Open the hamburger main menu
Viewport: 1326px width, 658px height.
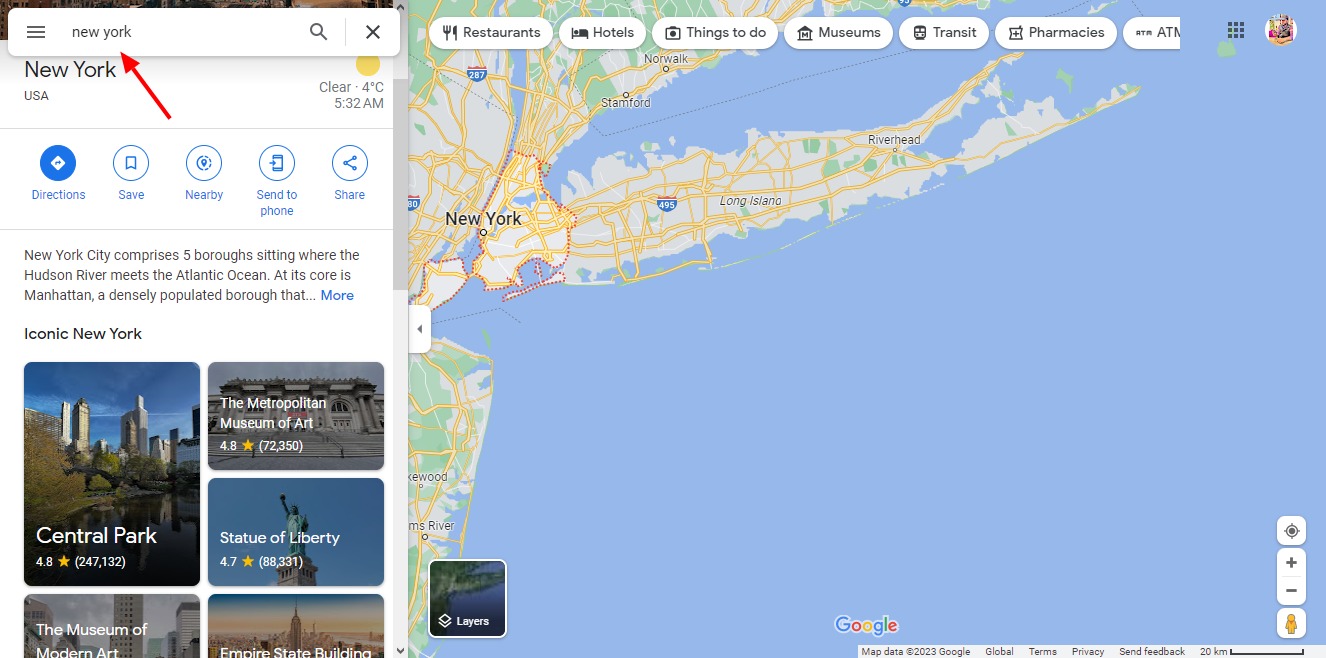click(36, 32)
